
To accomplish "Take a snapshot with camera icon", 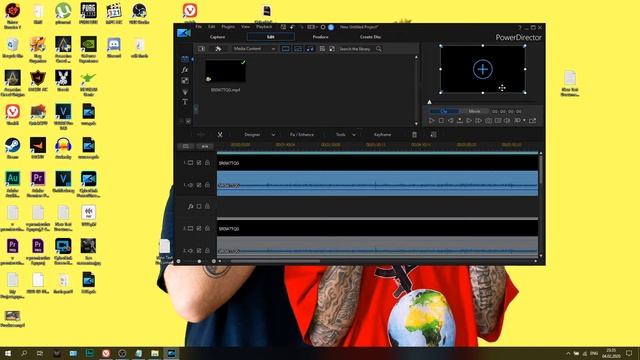I will pos(488,121).
